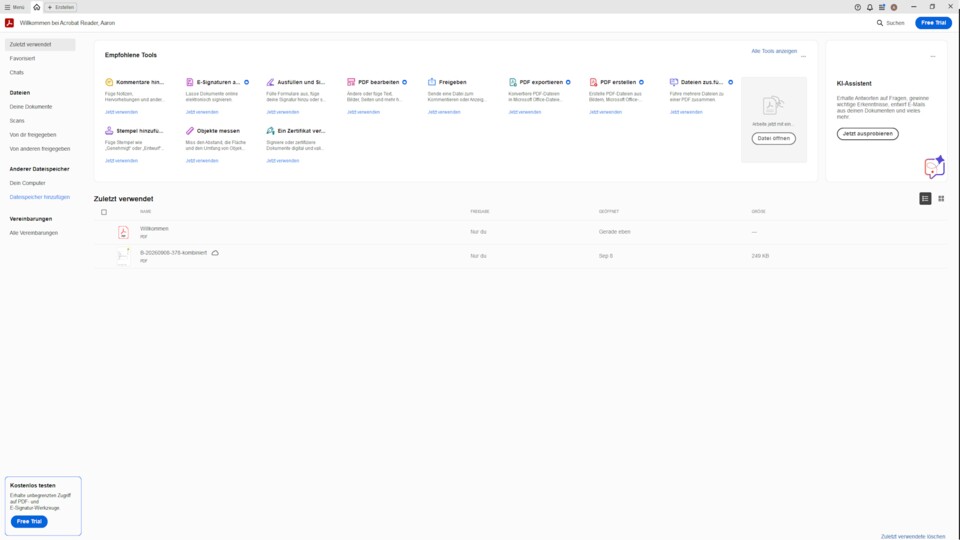Click the Datei öffnen button
Viewport: 960px width, 540px height.
[x=773, y=138]
